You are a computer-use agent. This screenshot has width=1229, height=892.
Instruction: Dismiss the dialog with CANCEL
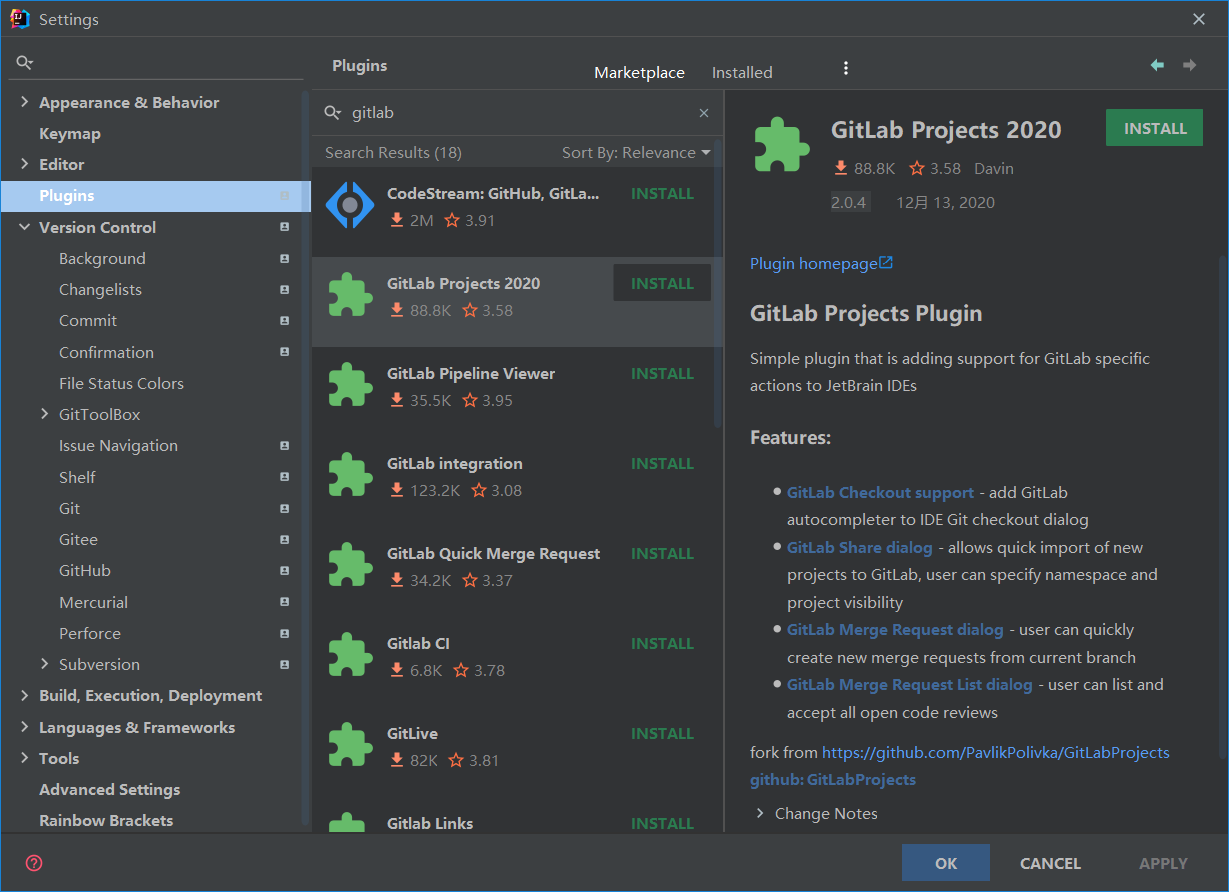1050,863
